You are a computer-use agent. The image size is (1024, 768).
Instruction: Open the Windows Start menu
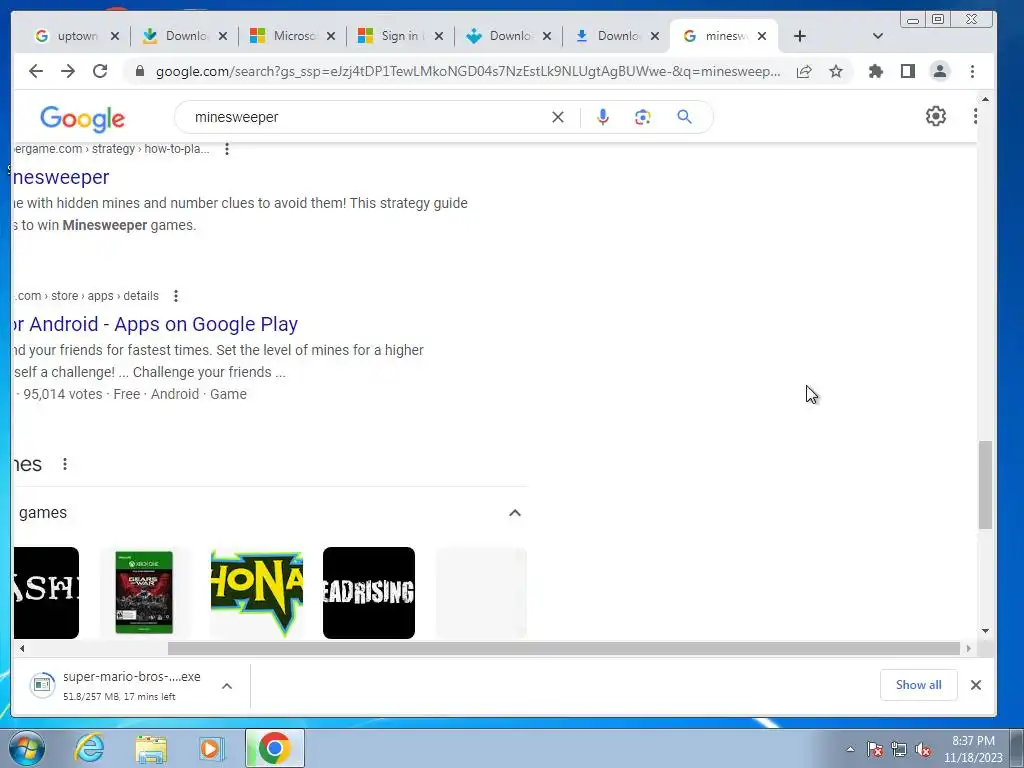pos(26,748)
